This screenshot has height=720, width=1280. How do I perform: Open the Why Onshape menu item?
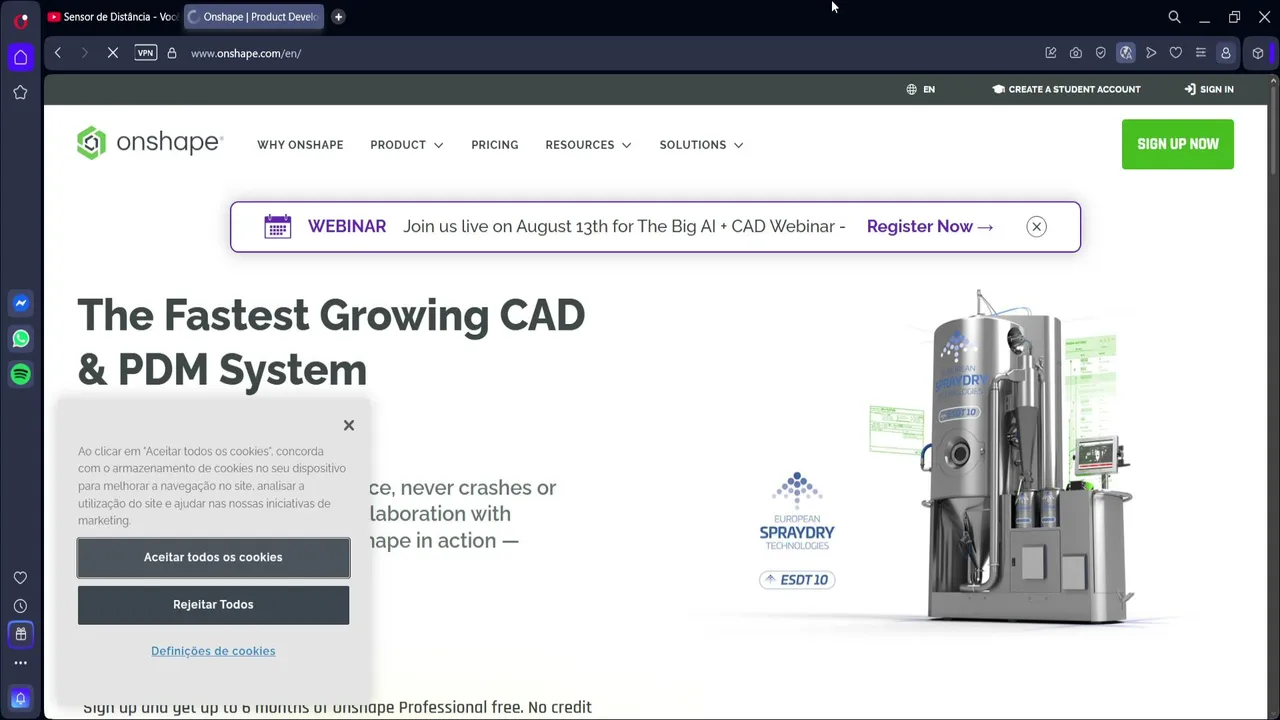pyautogui.click(x=300, y=145)
